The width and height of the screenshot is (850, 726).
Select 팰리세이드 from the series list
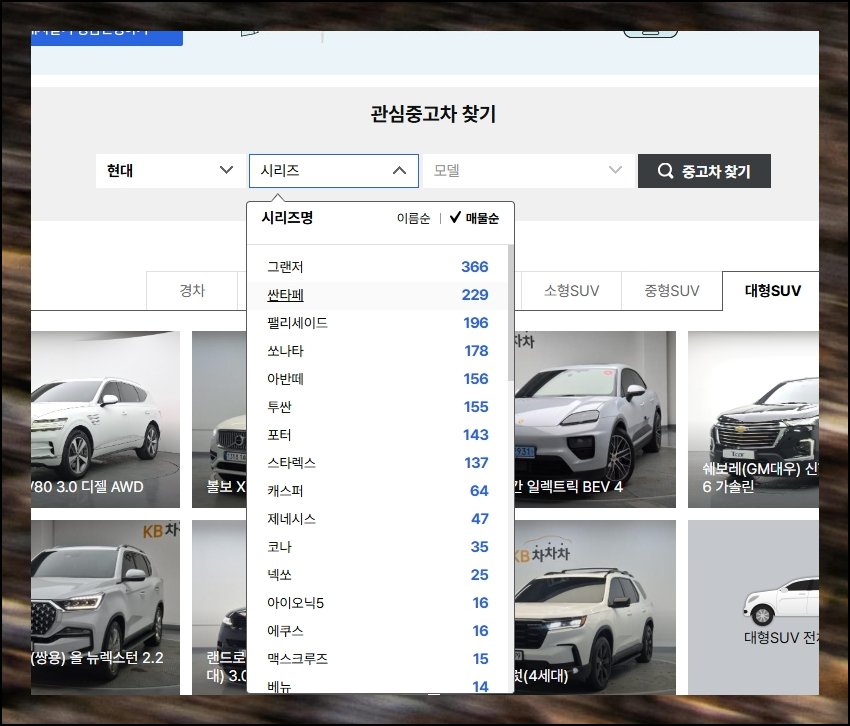(x=377, y=323)
